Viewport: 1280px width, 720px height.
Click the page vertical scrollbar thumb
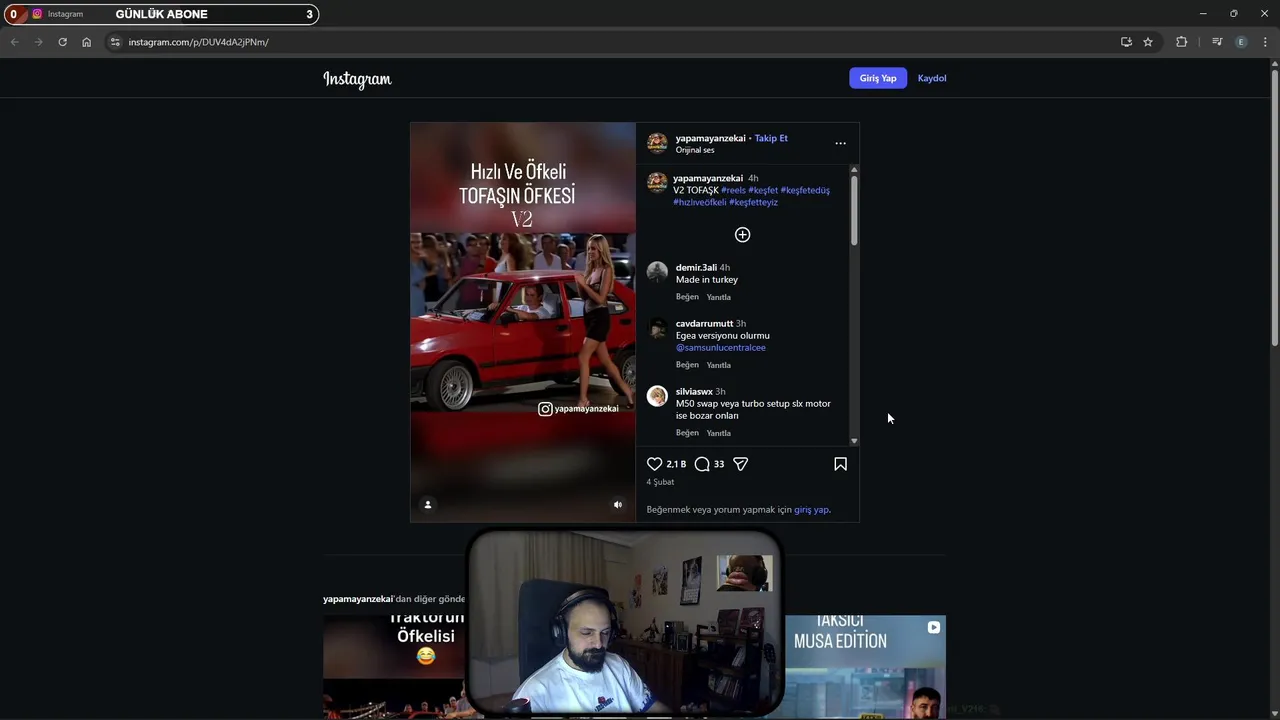click(x=1274, y=210)
